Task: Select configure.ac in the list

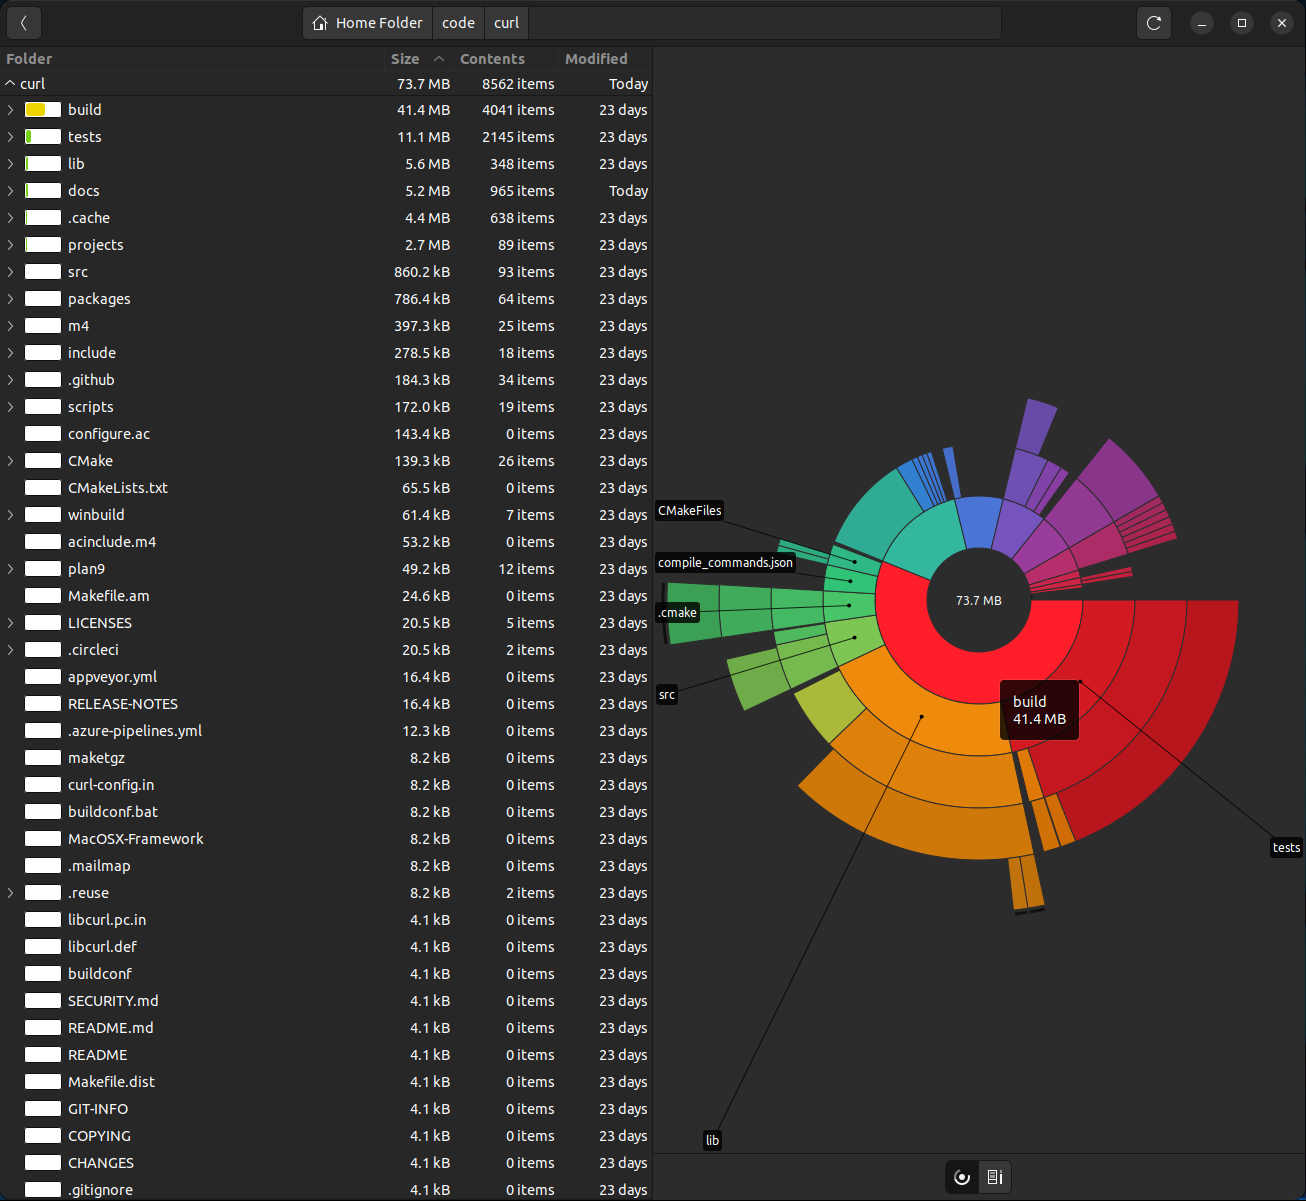Action: 326,434
